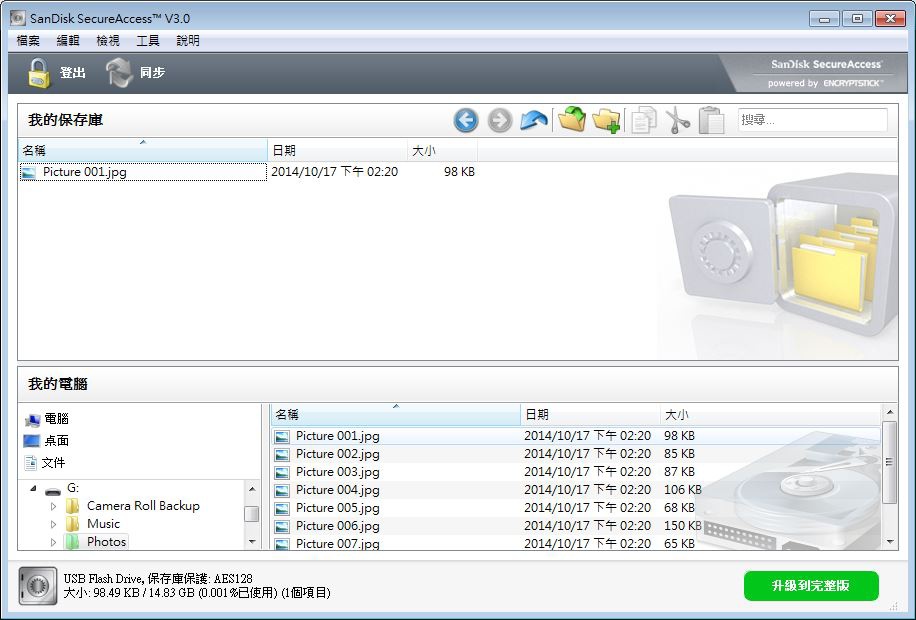Click Picture 001.jpg icon in vault list
The height and width of the screenshot is (620, 916).
[x=29, y=172]
